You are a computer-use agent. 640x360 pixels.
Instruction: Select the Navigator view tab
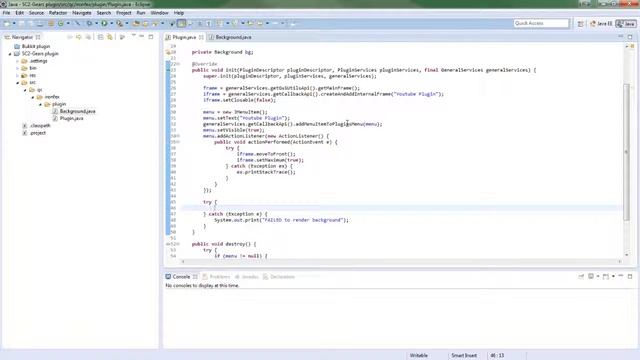coord(22,37)
